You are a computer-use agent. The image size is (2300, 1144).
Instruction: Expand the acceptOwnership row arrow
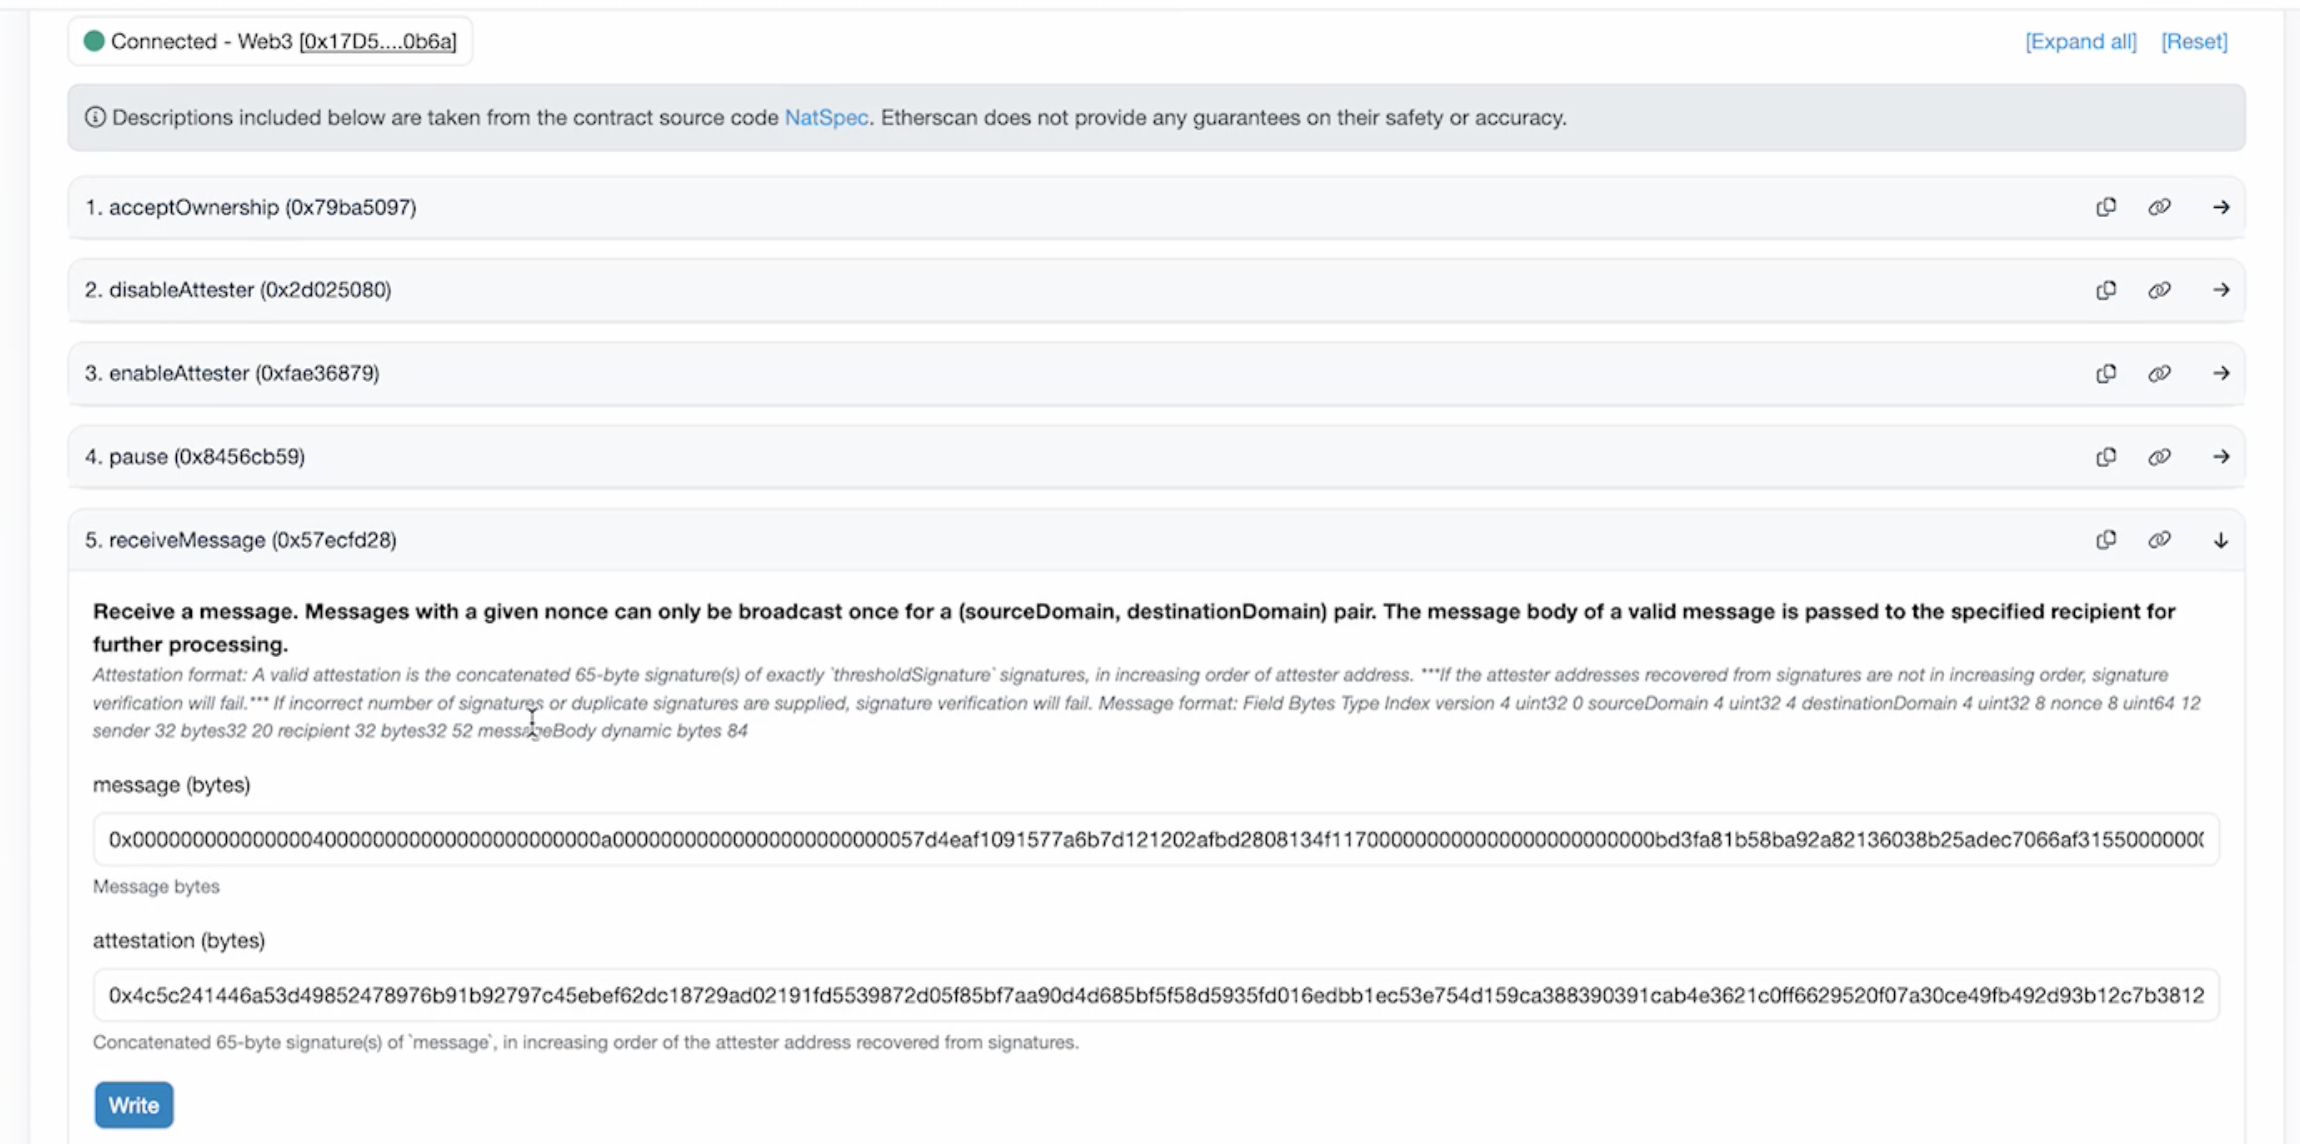click(x=2220, y=207)
